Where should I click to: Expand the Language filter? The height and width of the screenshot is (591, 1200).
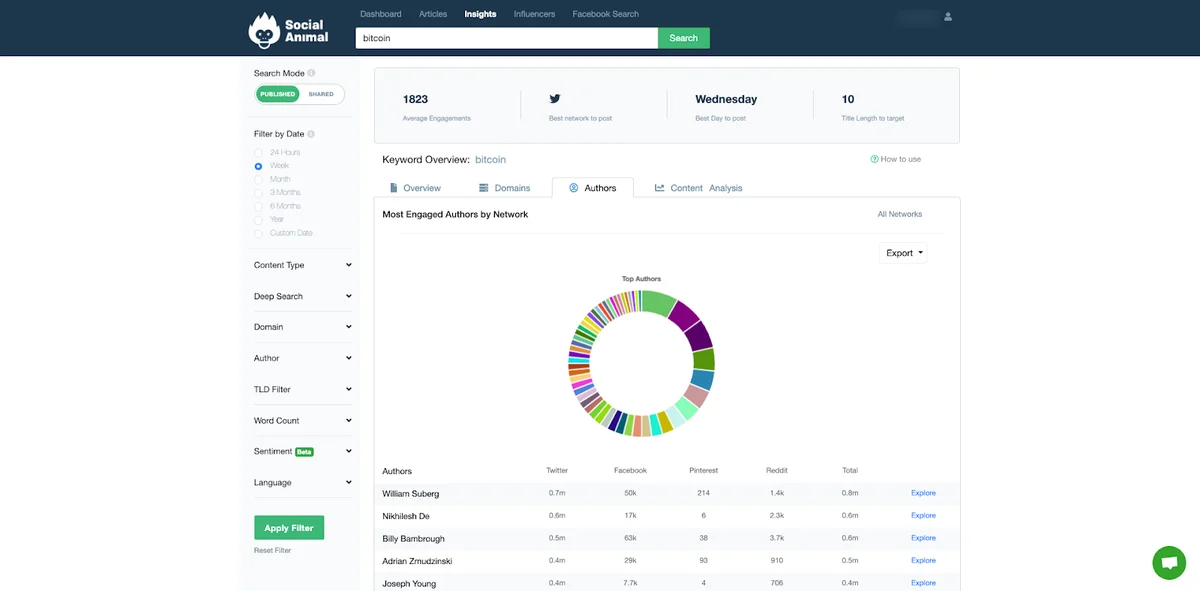(x=303, y=483)
